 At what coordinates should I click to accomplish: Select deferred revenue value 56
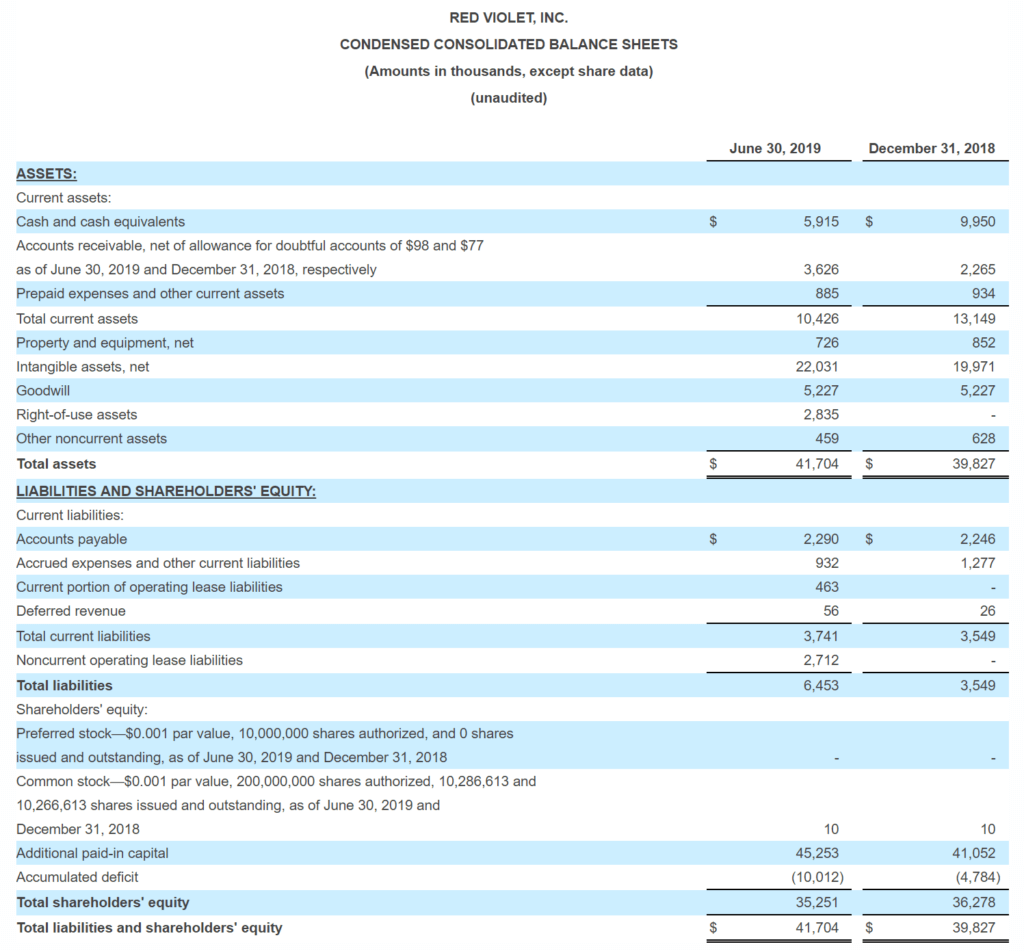click(831, 611)
